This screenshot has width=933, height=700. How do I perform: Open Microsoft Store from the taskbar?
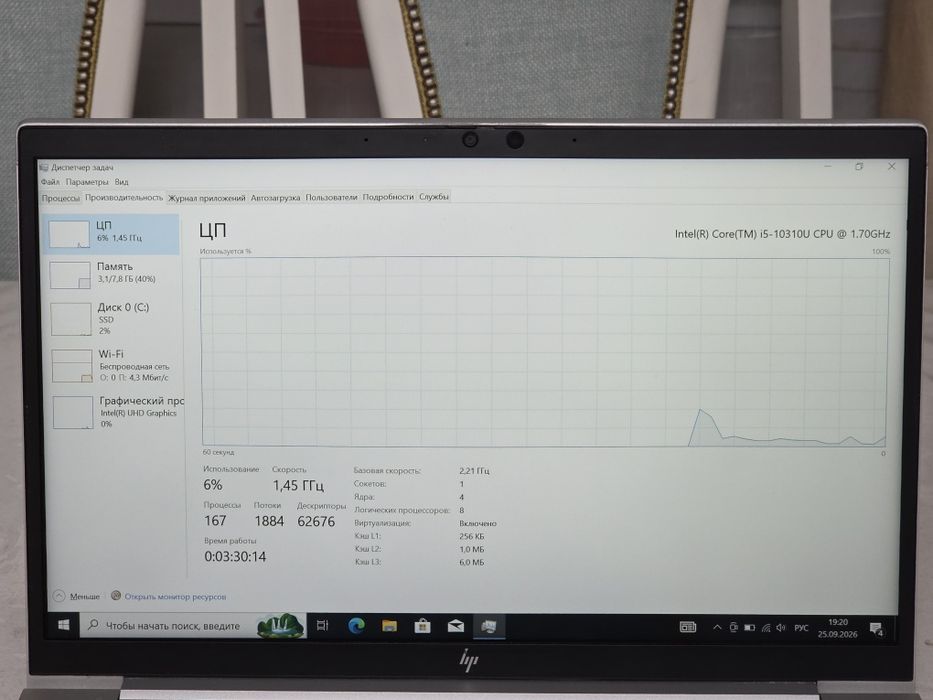422,626
